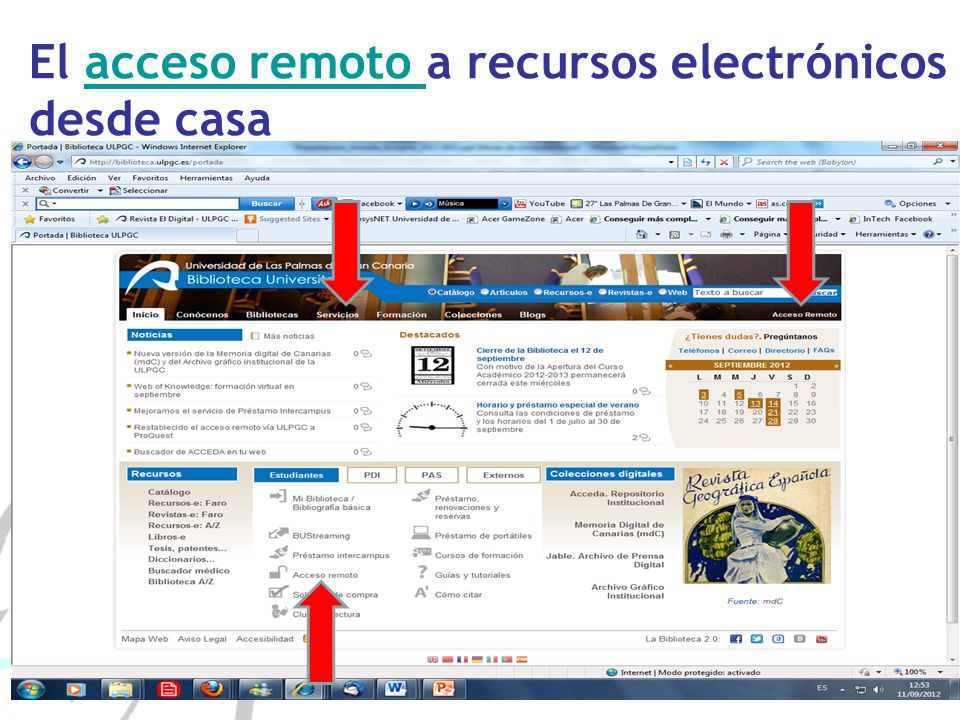The height and width of the screenshot is (720, 960).
Task: Expand the Página command dropdown
Action: point(786,234)
